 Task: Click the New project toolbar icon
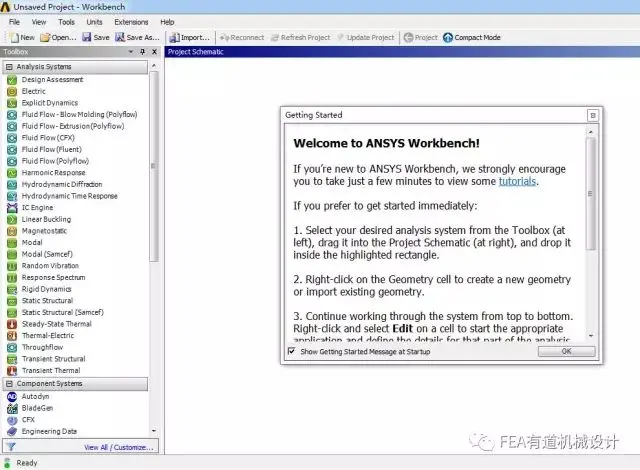(15, 38)
